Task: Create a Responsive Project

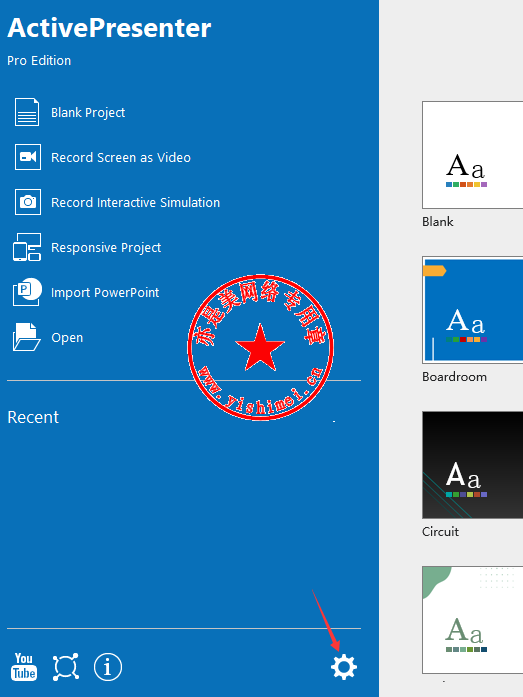Action: (106, 248)
